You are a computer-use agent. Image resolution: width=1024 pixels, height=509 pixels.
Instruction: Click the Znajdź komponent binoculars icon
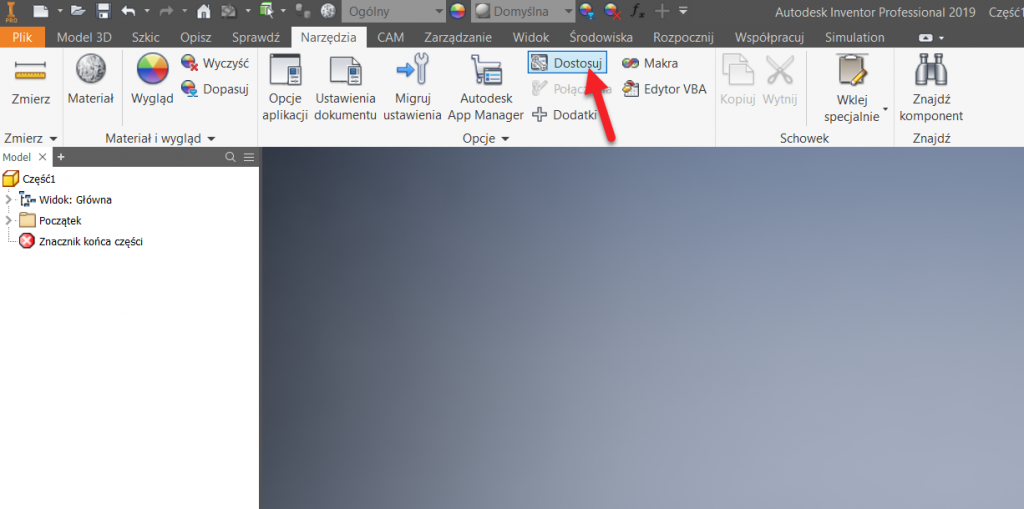pos(931,74)
